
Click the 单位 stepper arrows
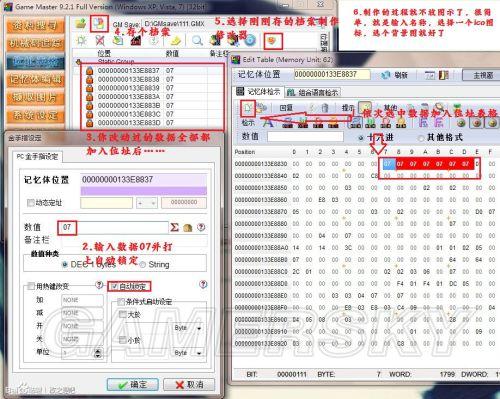point(98,353)
